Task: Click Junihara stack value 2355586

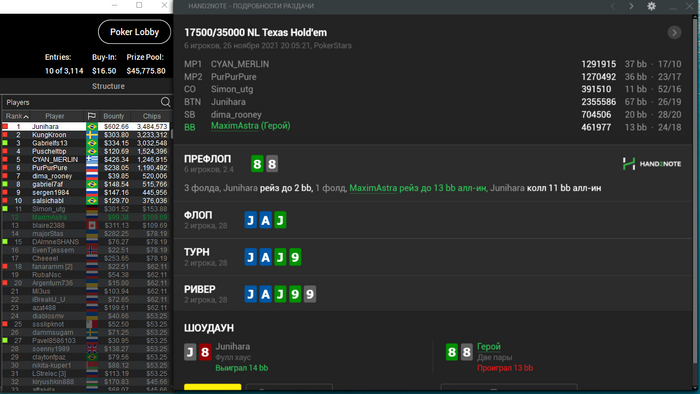Action: point(598,102)
